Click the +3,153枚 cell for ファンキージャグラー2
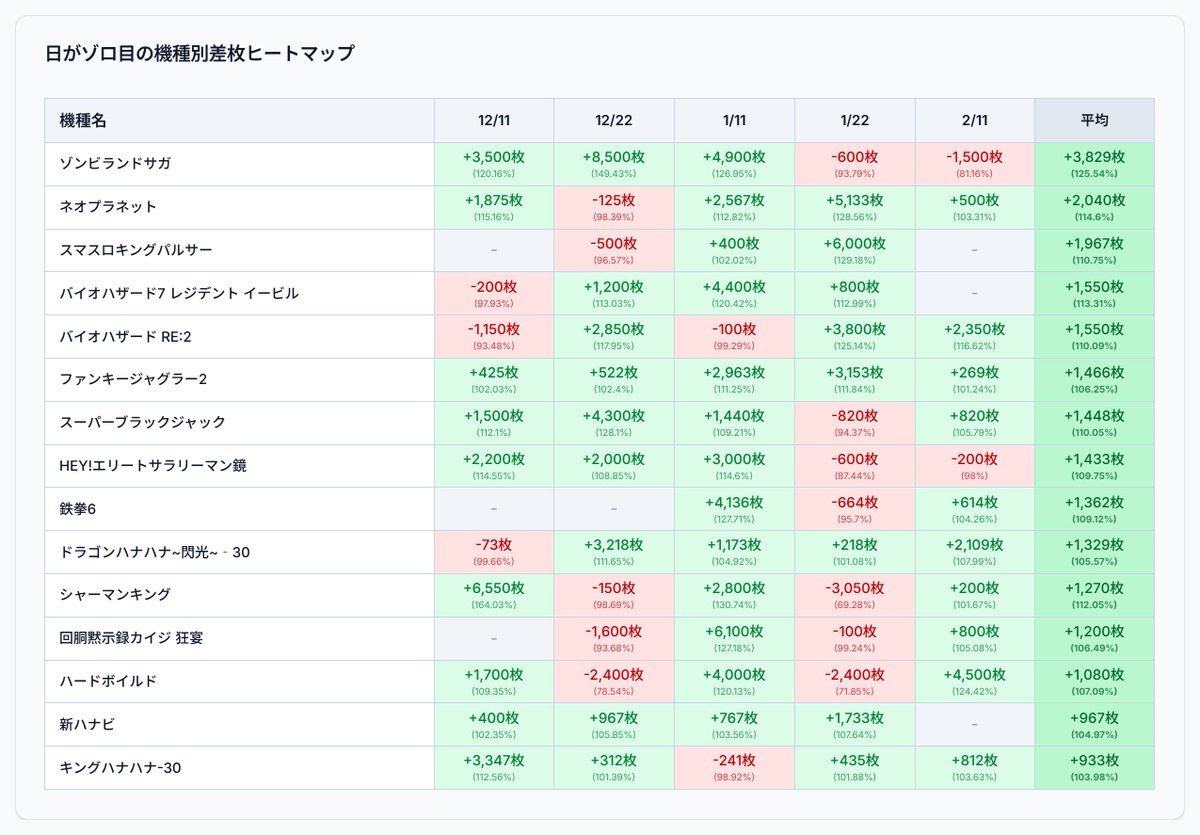 854,379
